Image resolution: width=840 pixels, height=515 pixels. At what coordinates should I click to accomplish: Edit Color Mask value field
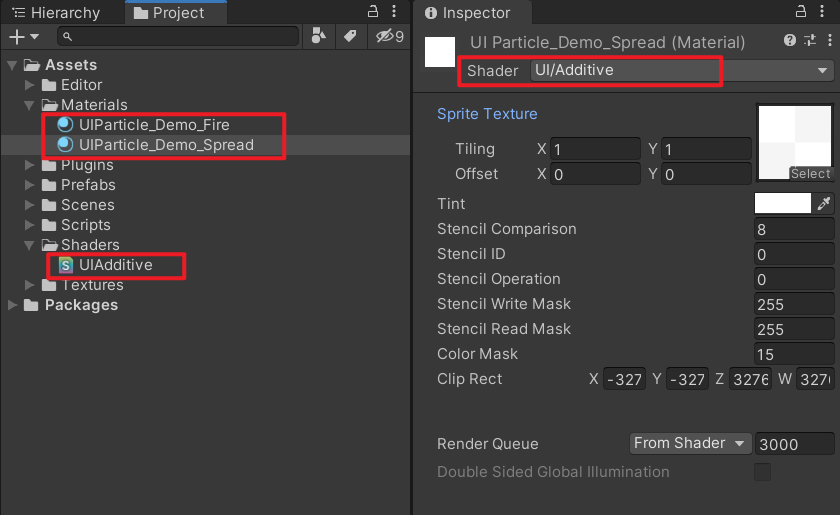click(794, 354)
